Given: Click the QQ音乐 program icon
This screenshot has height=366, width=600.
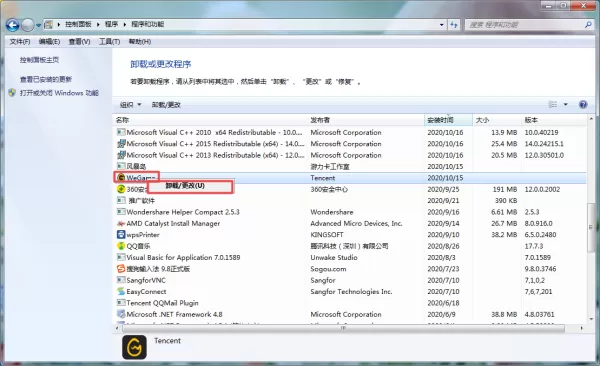Looking at the screenshot, I should (x=121, y=246).
